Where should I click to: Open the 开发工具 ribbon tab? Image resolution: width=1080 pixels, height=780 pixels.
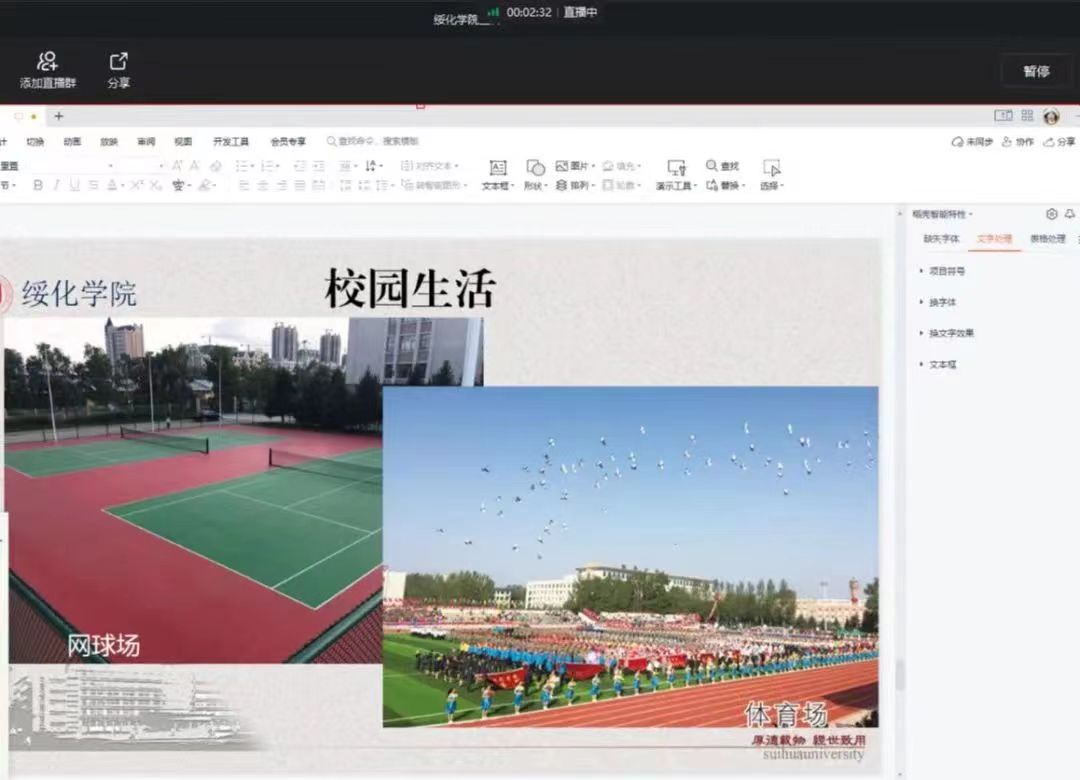230,142
